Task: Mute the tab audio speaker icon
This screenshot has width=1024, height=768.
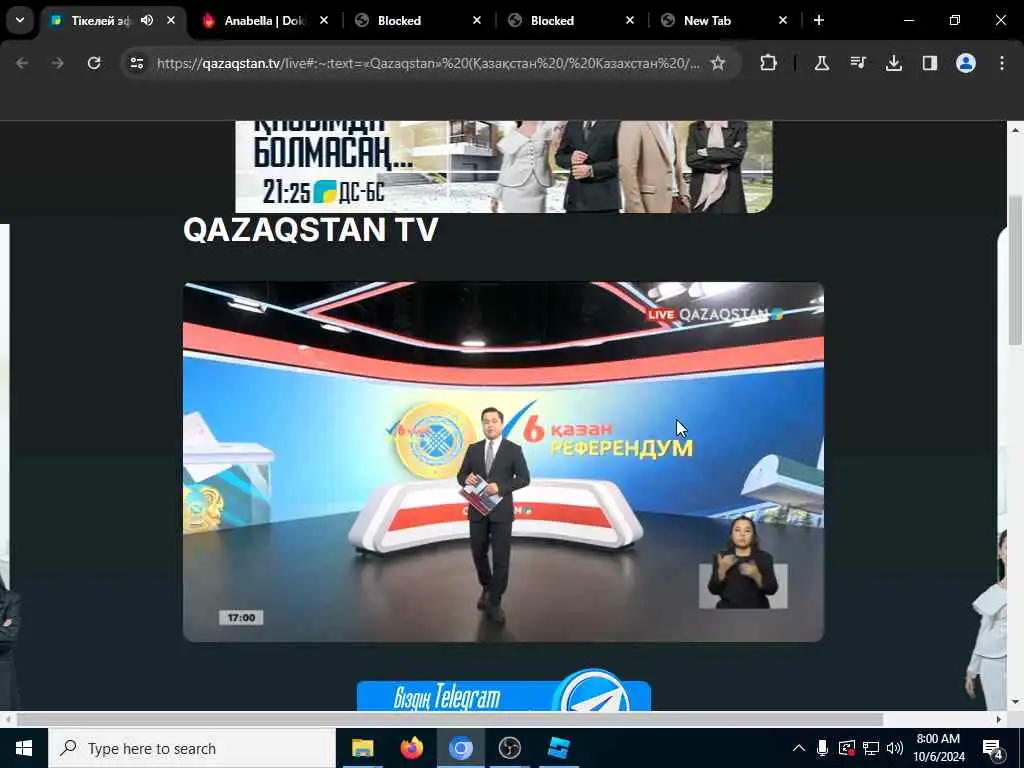Action: tap(147, 20)
